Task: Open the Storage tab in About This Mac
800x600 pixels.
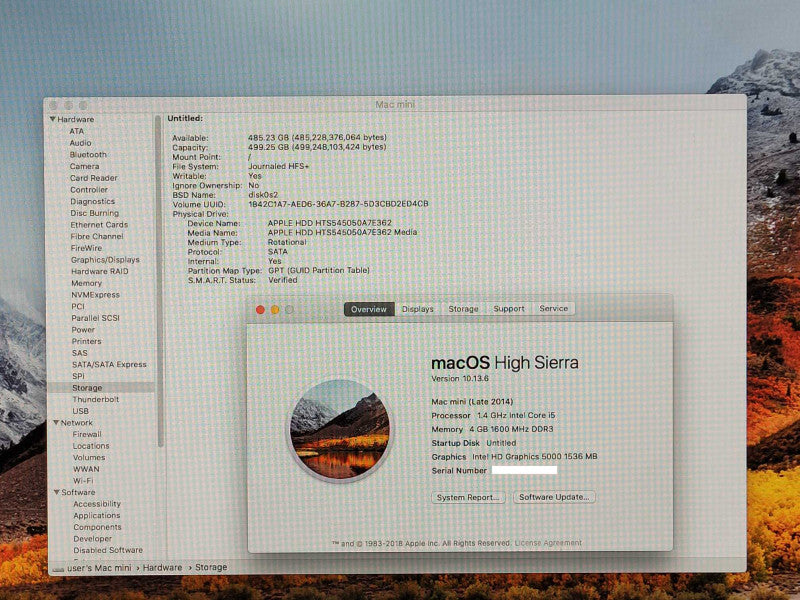Action: click(463, 309)
